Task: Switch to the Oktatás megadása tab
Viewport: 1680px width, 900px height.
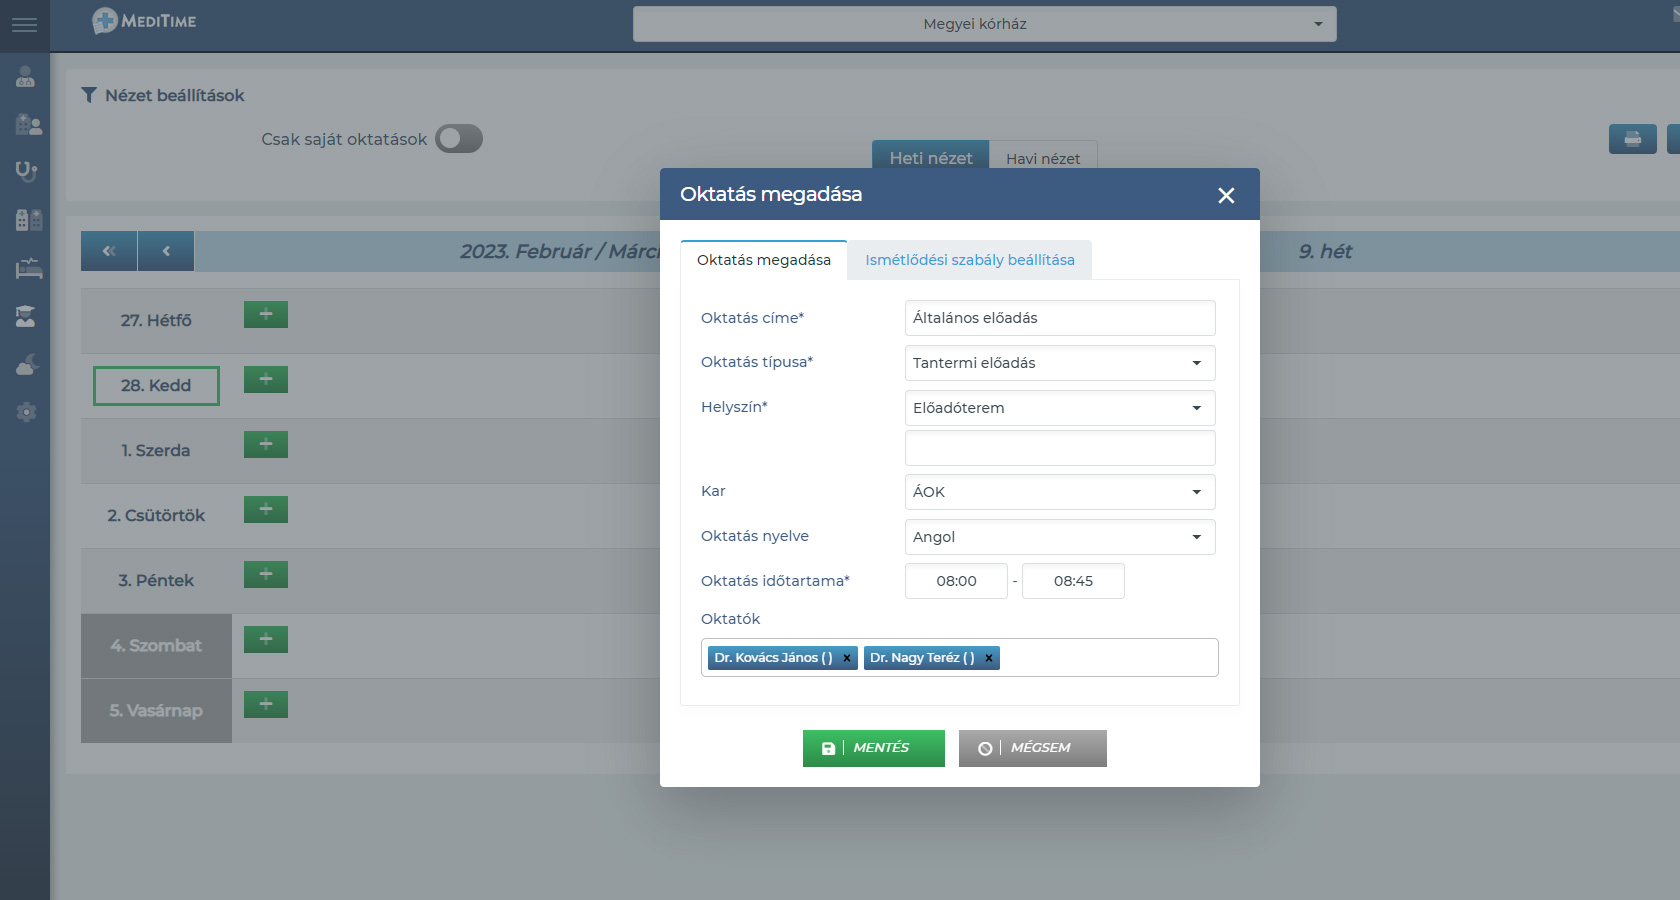Action: click(x=764, y=260)
